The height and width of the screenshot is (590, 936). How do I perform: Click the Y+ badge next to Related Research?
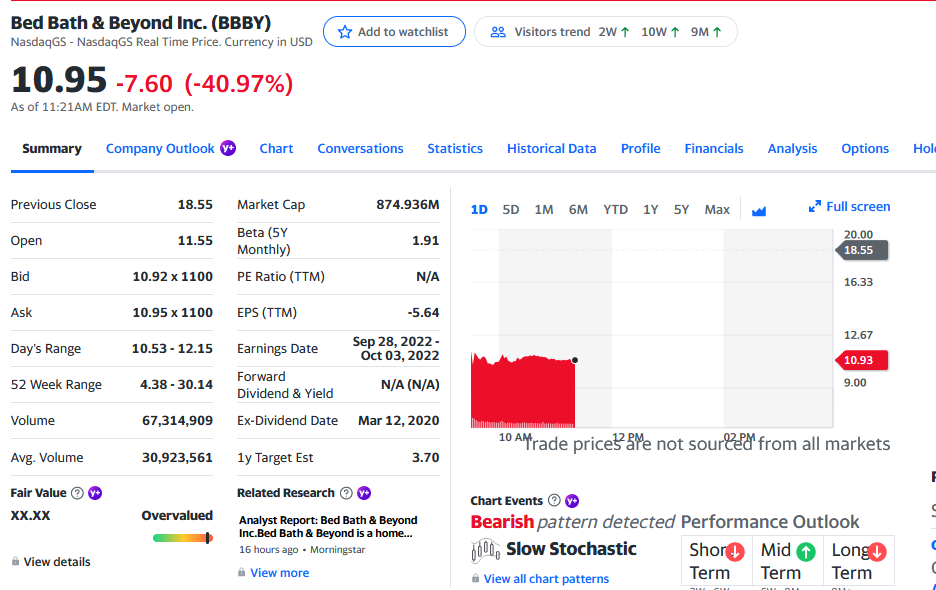coord(364,493)
